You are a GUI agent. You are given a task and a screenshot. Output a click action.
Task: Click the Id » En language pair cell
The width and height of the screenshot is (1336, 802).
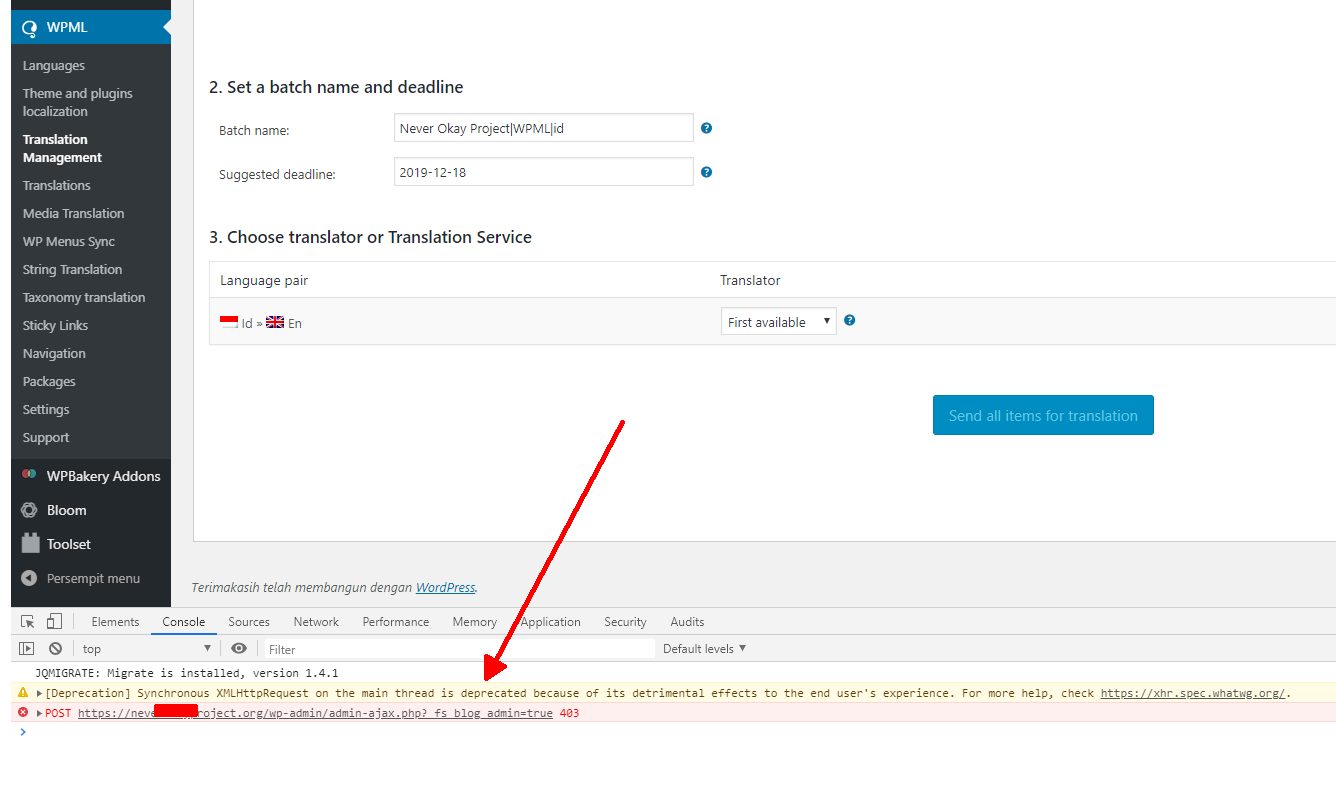pos(261,323)
